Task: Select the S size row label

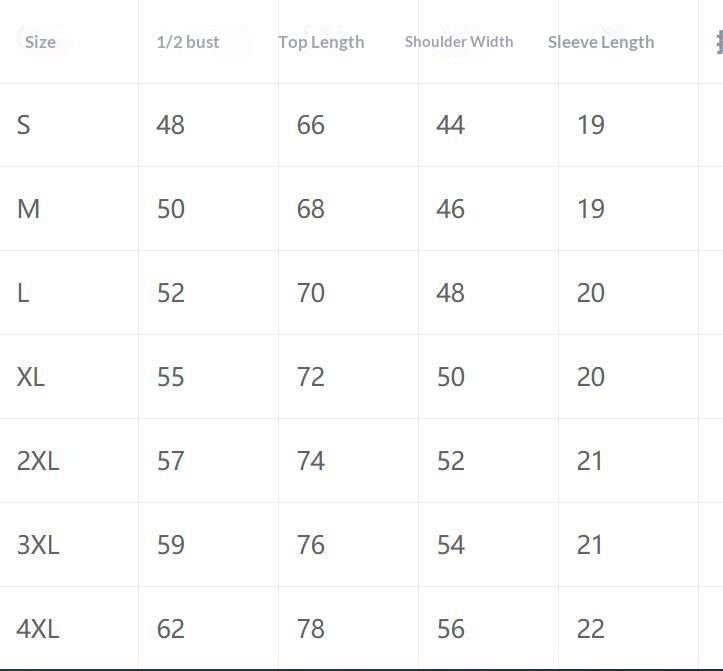Action: [24, 125]
